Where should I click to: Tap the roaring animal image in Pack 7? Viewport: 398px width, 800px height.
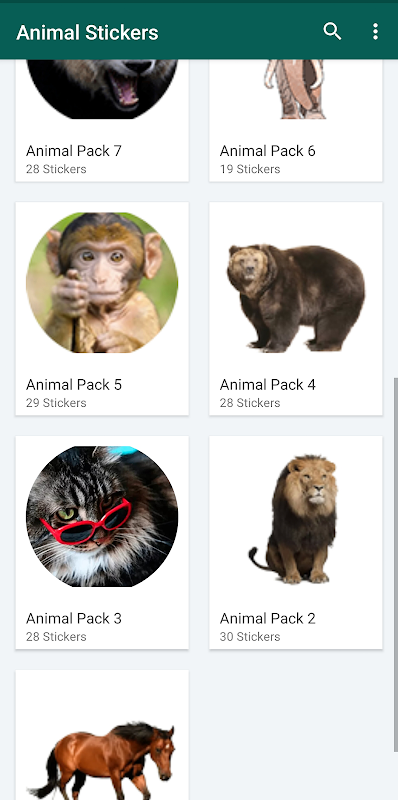point(102,89)
